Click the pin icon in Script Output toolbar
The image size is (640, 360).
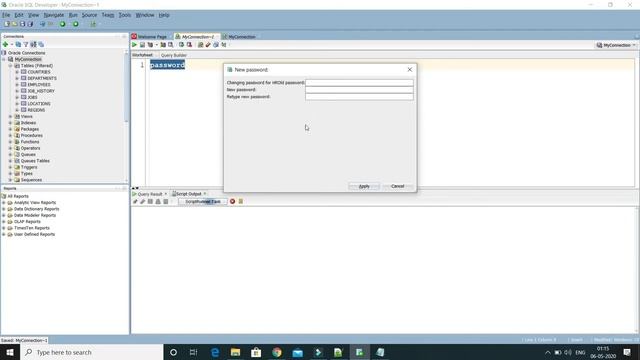pos(135,201)
